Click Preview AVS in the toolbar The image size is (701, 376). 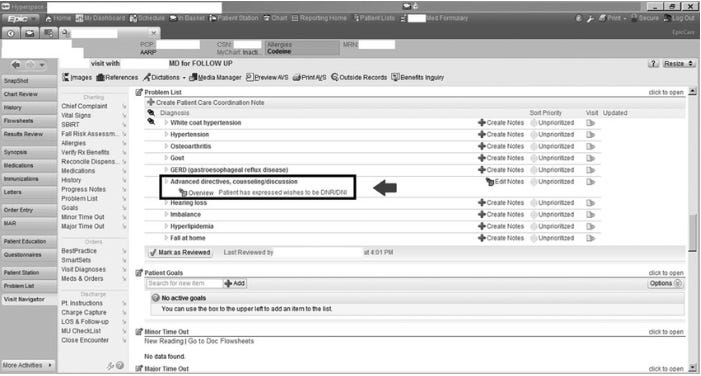click(x=267, y=77)
